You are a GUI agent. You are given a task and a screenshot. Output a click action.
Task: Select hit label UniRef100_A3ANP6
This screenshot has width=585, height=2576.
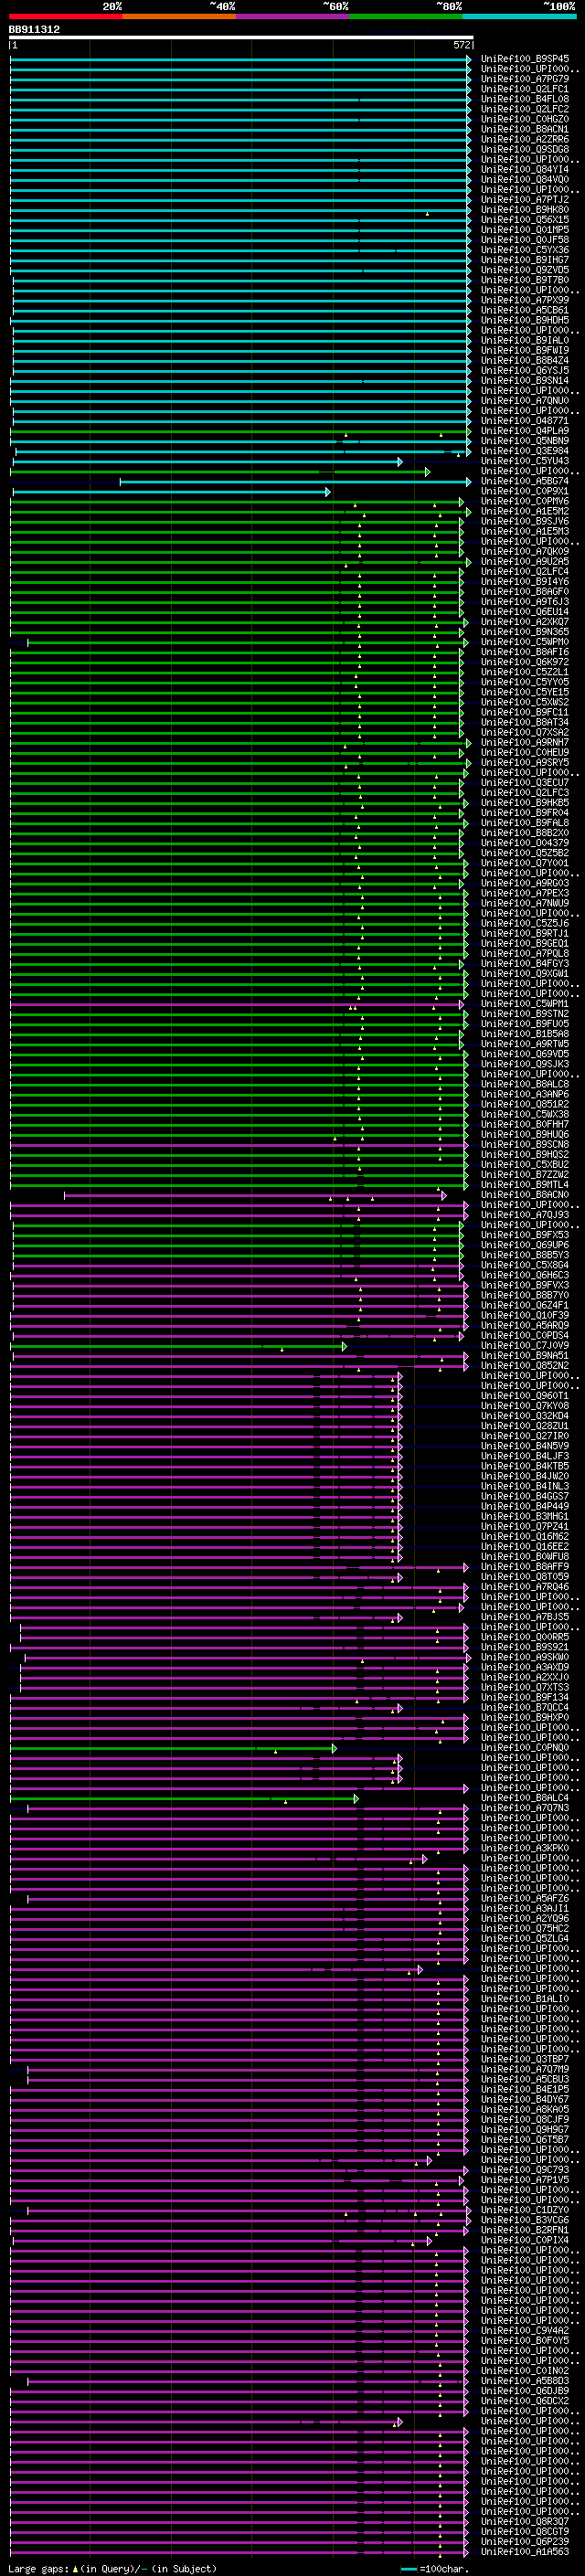point(524,1095)
